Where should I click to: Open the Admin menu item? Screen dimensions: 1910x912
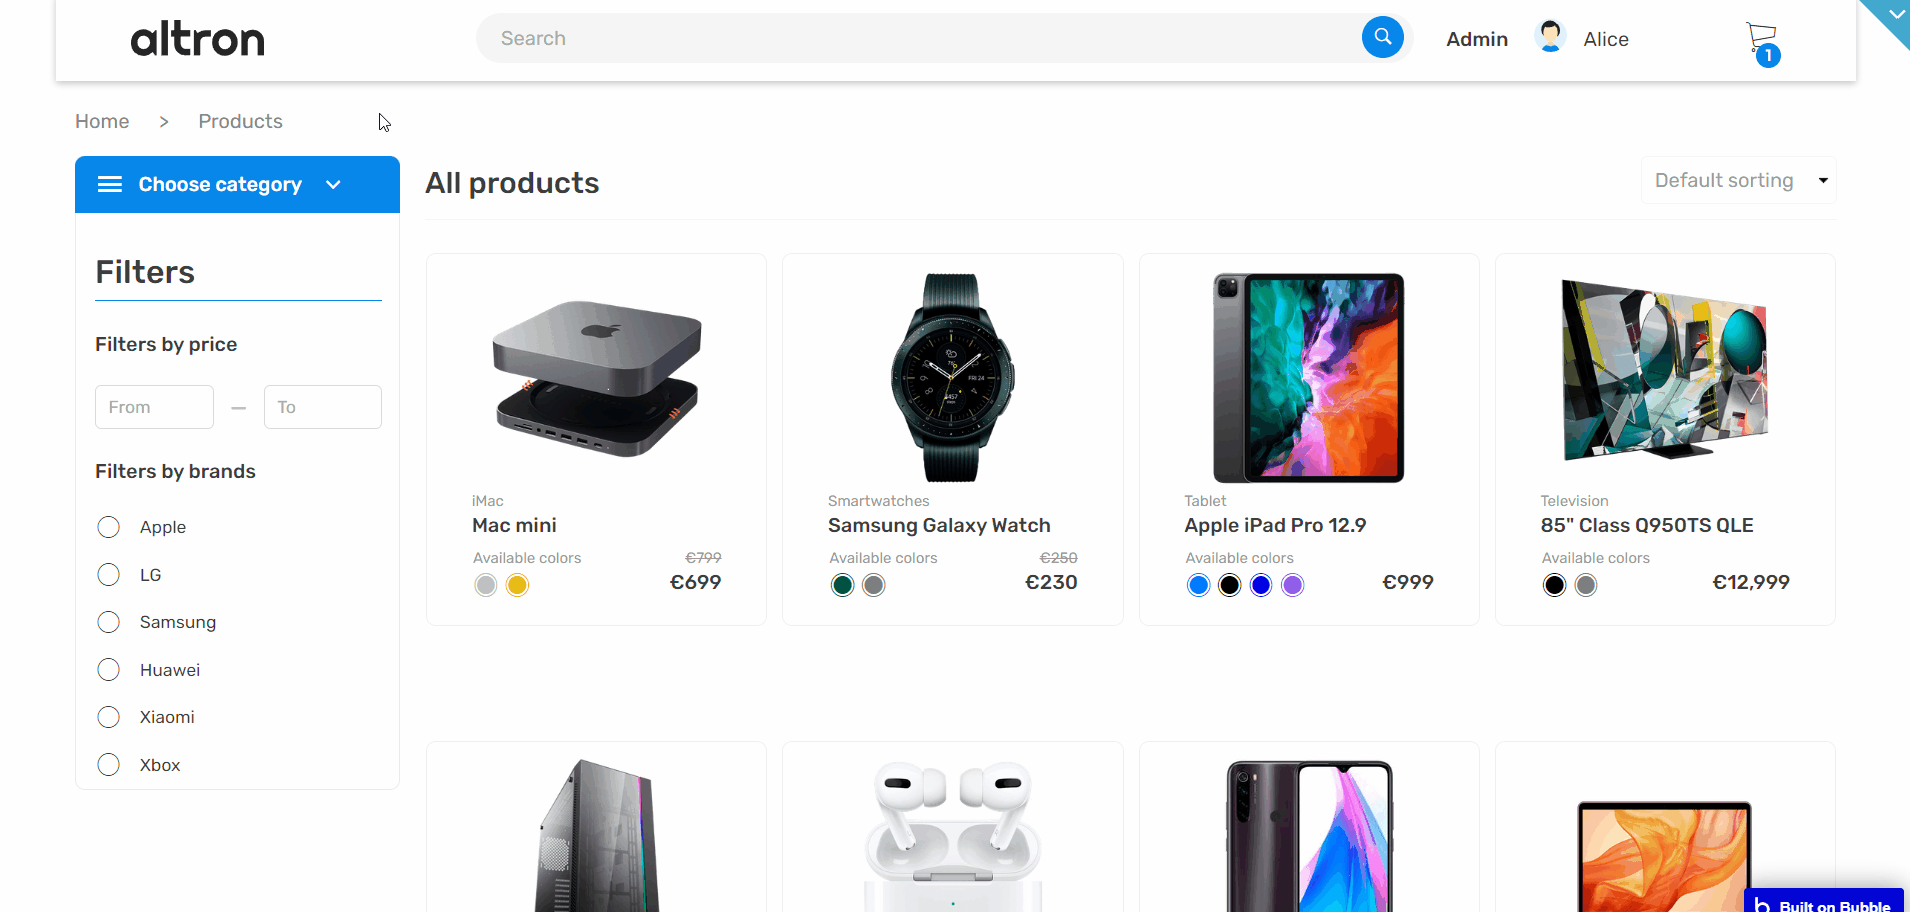point(1476,39)
